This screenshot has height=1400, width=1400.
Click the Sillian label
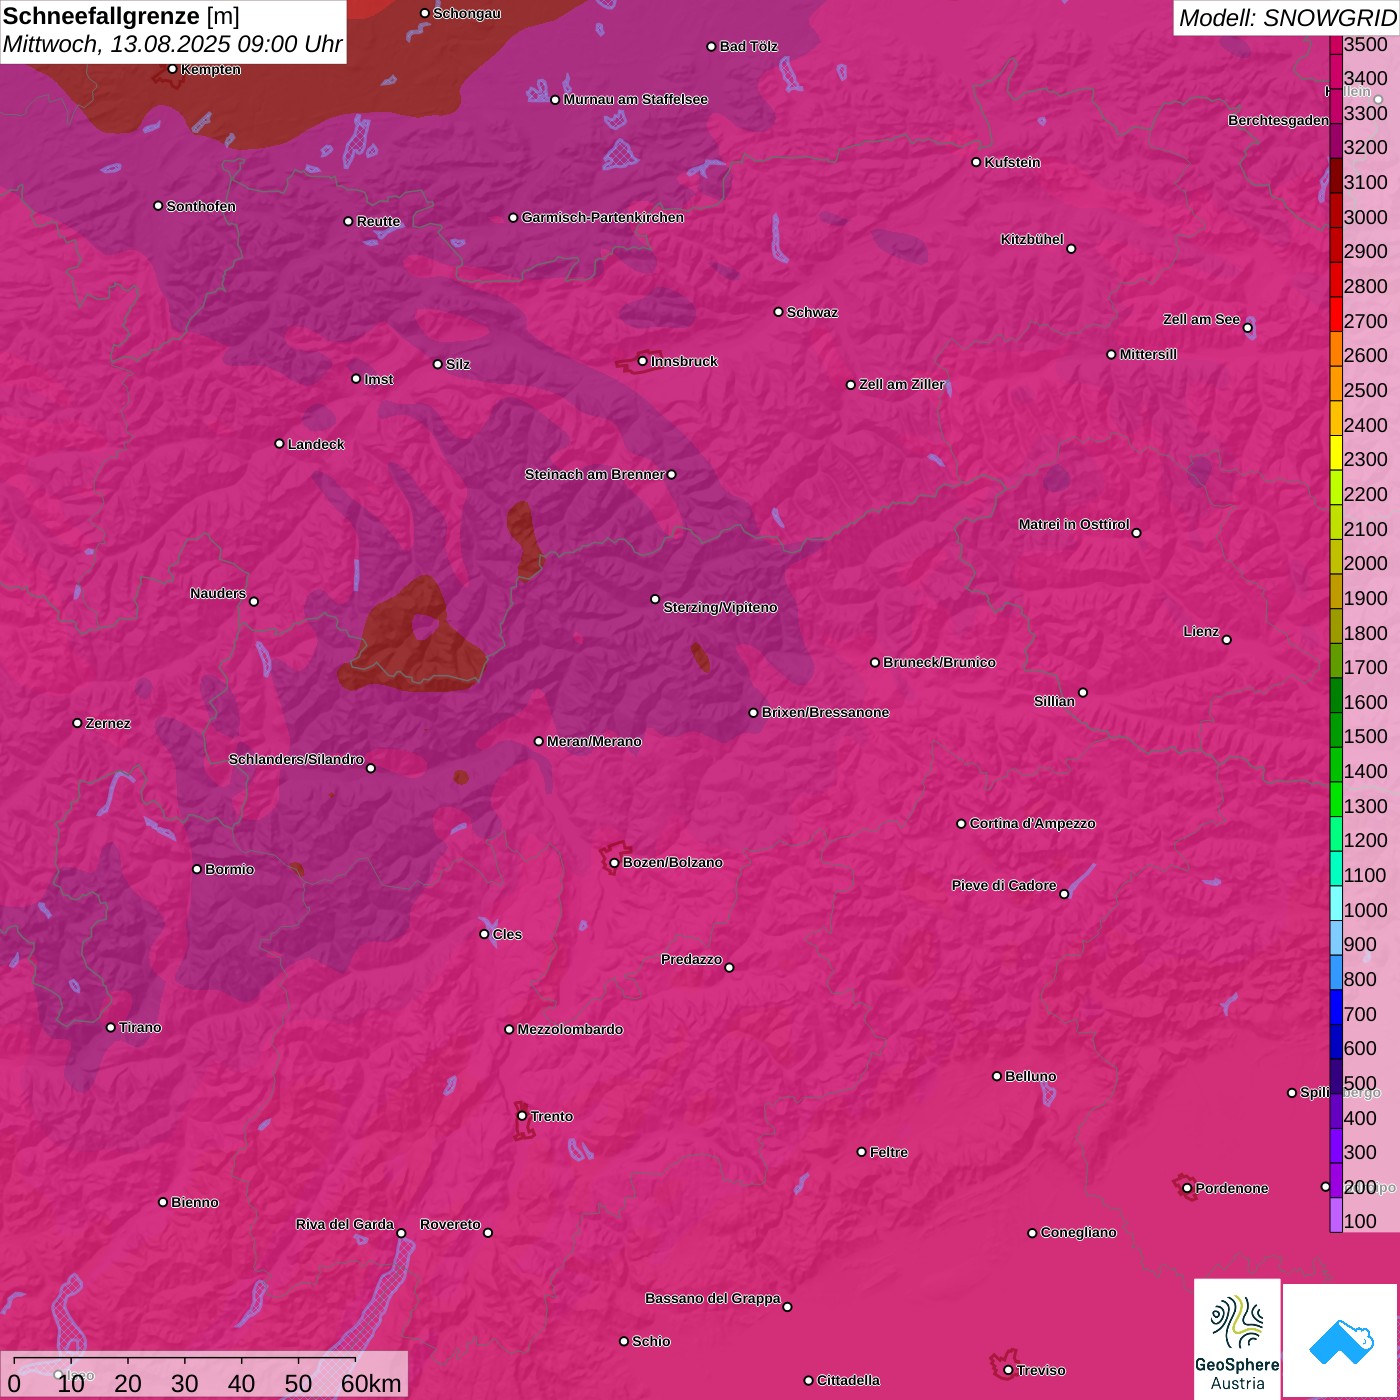coord(1054,701)
